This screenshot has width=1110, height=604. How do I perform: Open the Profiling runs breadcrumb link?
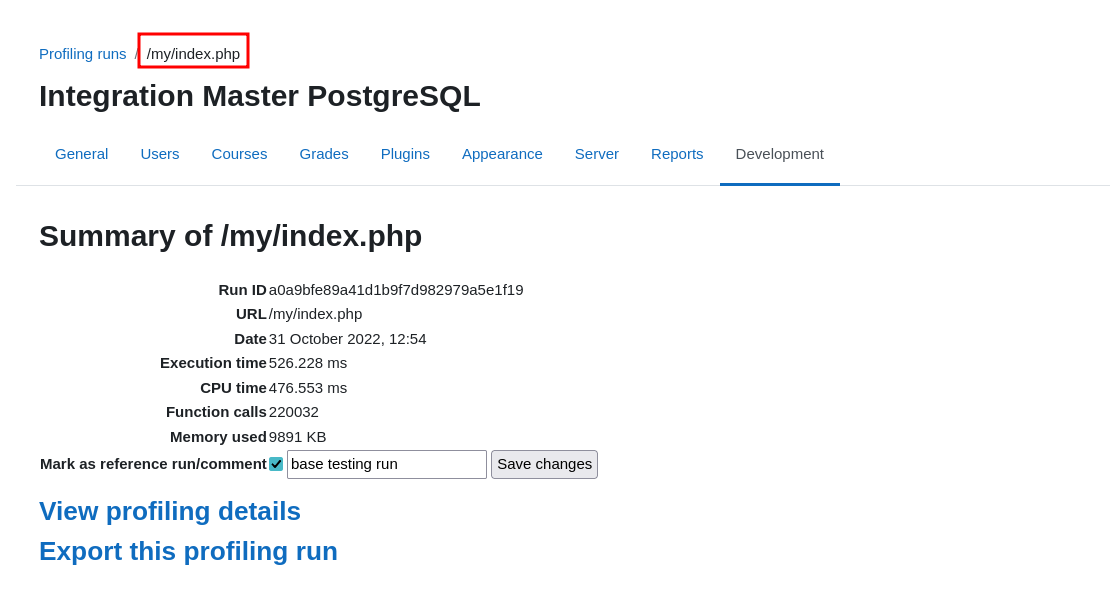click(x=82, y=54)
